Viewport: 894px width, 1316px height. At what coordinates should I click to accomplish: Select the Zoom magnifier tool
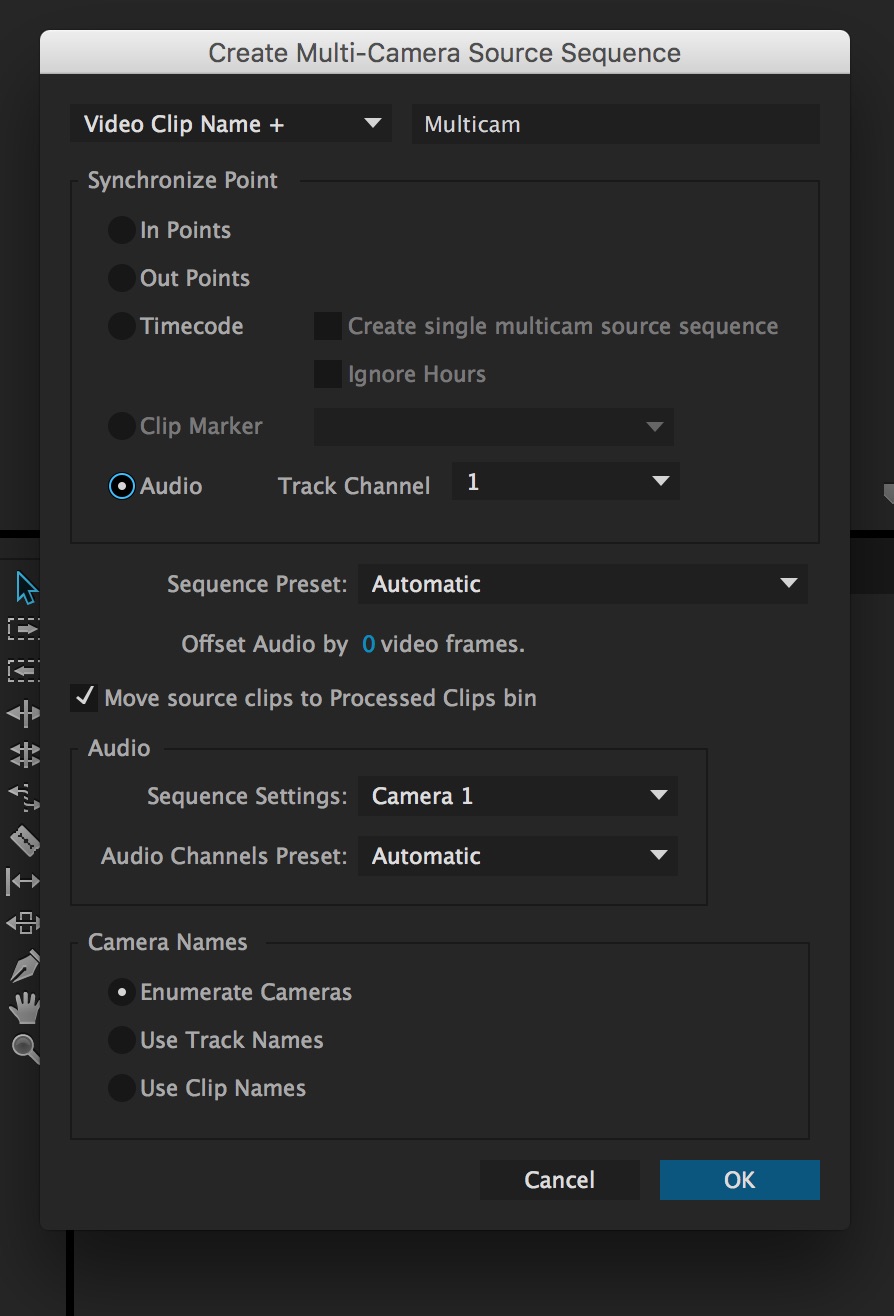[x=24, y=1048]
